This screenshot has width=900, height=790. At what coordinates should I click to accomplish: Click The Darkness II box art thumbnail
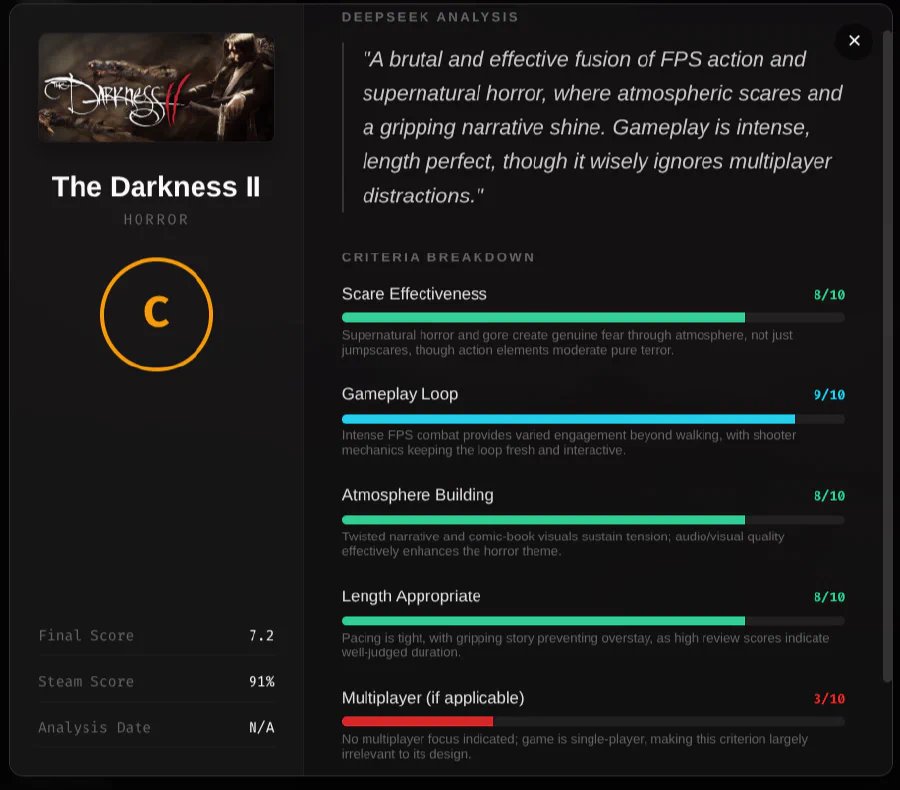click(x=156, y=86)
